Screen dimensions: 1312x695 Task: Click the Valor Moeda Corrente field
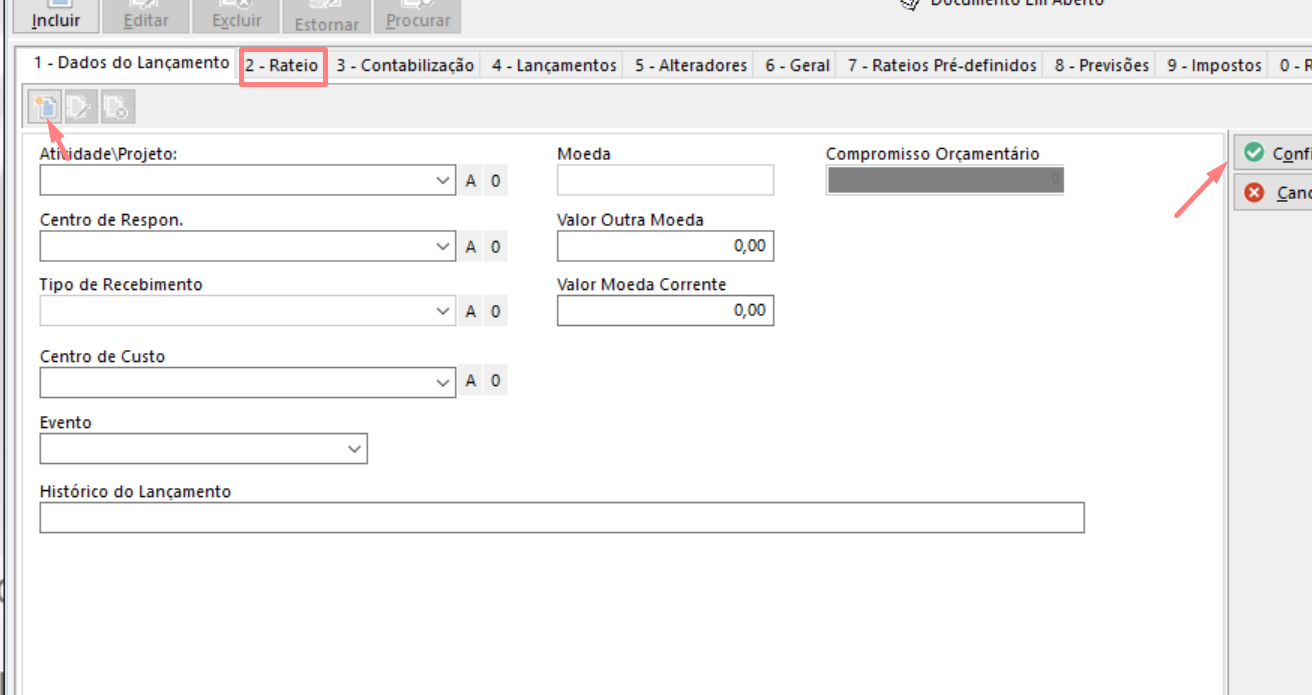(665, 311)
